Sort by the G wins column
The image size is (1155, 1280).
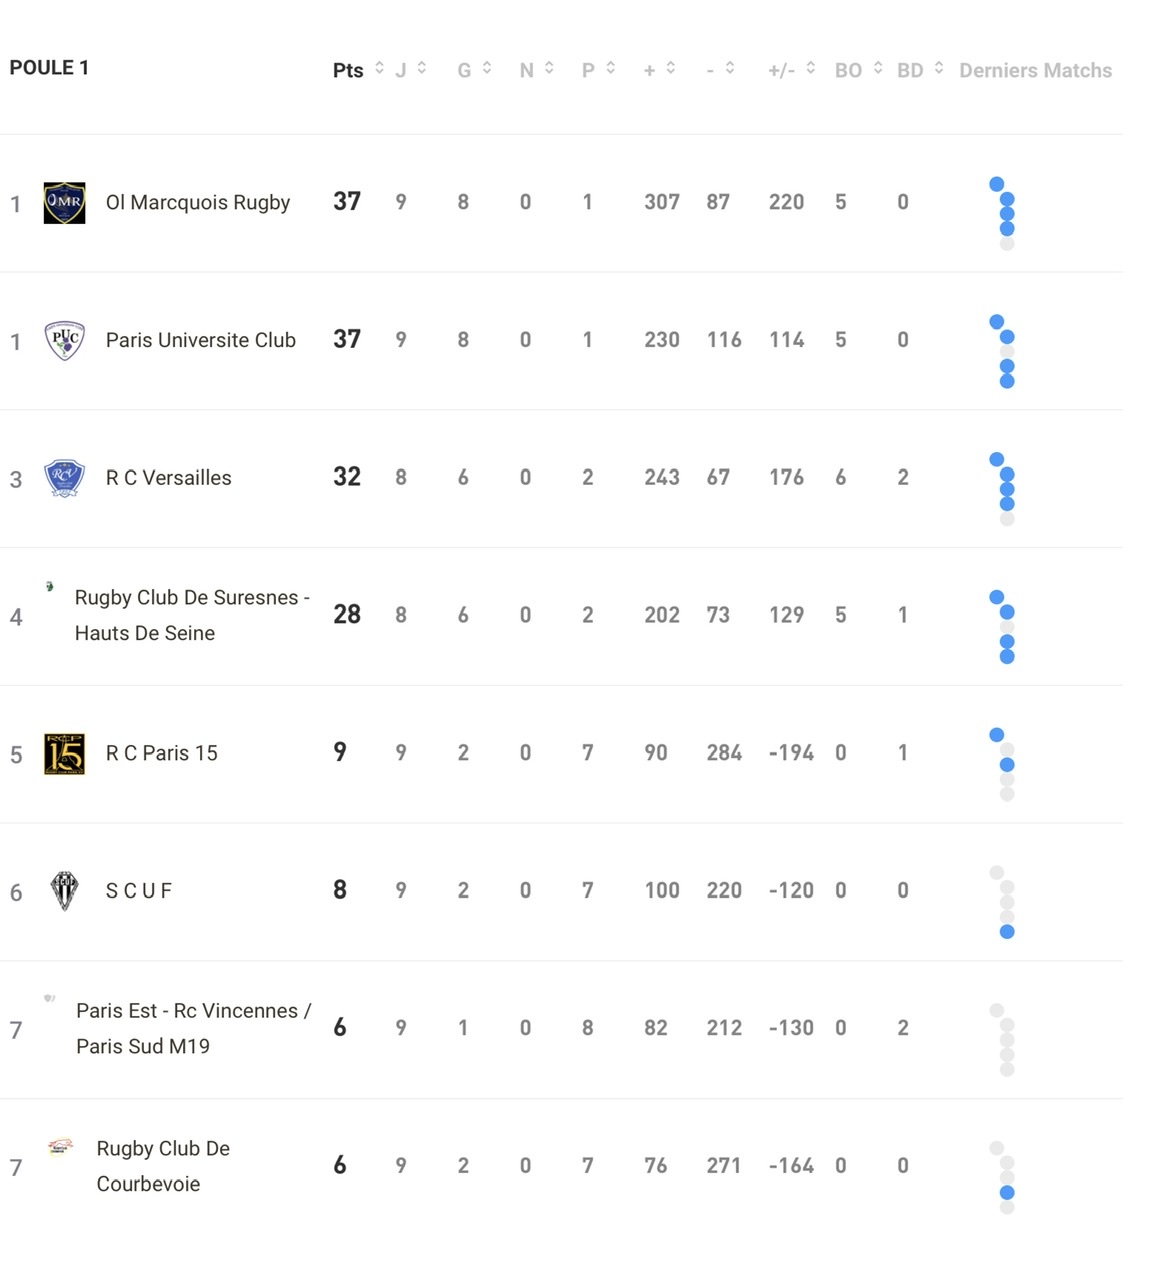pyautogui.click(x=475, y=69)
